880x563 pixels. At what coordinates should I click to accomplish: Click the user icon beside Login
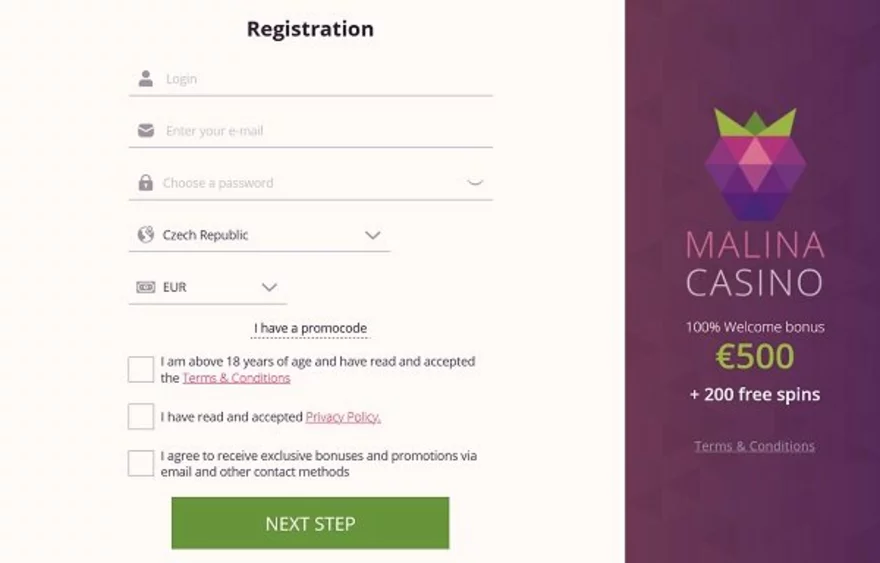[x=146, y=79]
